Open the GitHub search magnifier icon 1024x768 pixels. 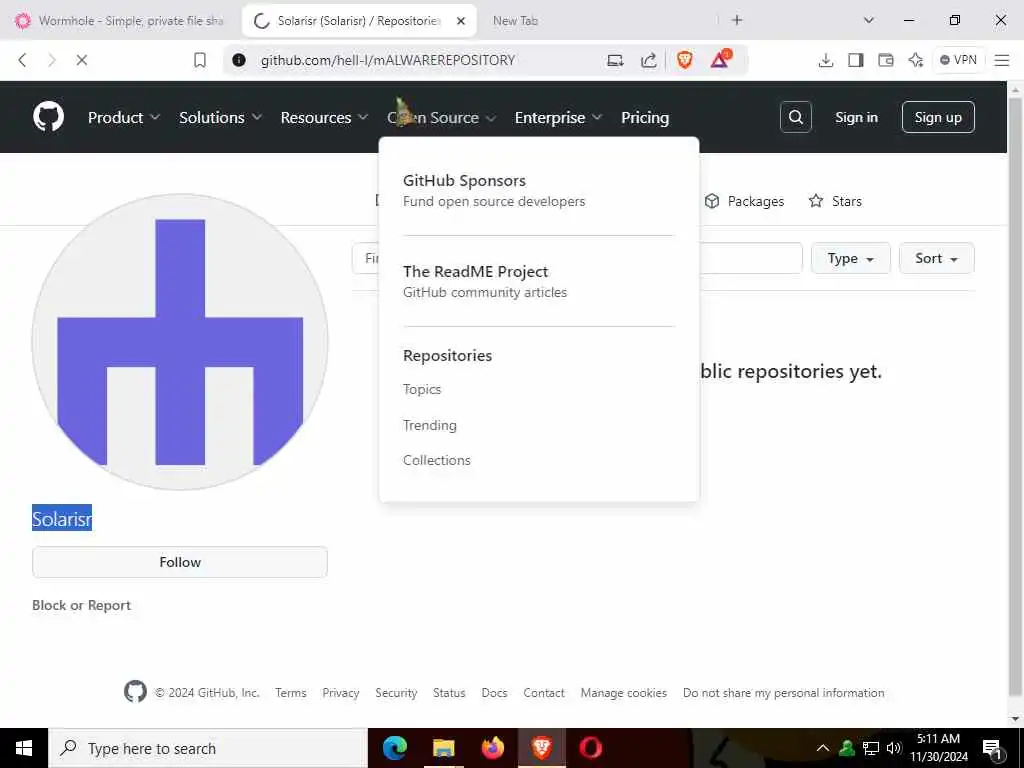[795, 117]
